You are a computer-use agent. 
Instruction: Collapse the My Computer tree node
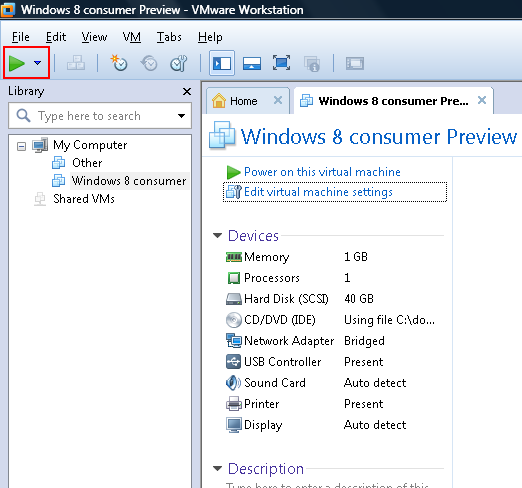pyautogui.click(x=21, y=146)
